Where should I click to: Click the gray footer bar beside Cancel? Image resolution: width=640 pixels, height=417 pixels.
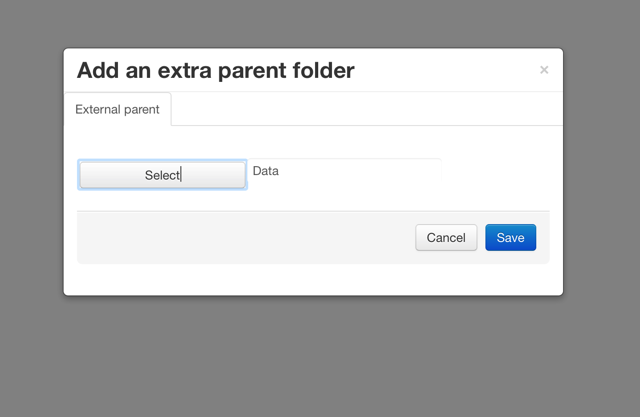point(245,237)
